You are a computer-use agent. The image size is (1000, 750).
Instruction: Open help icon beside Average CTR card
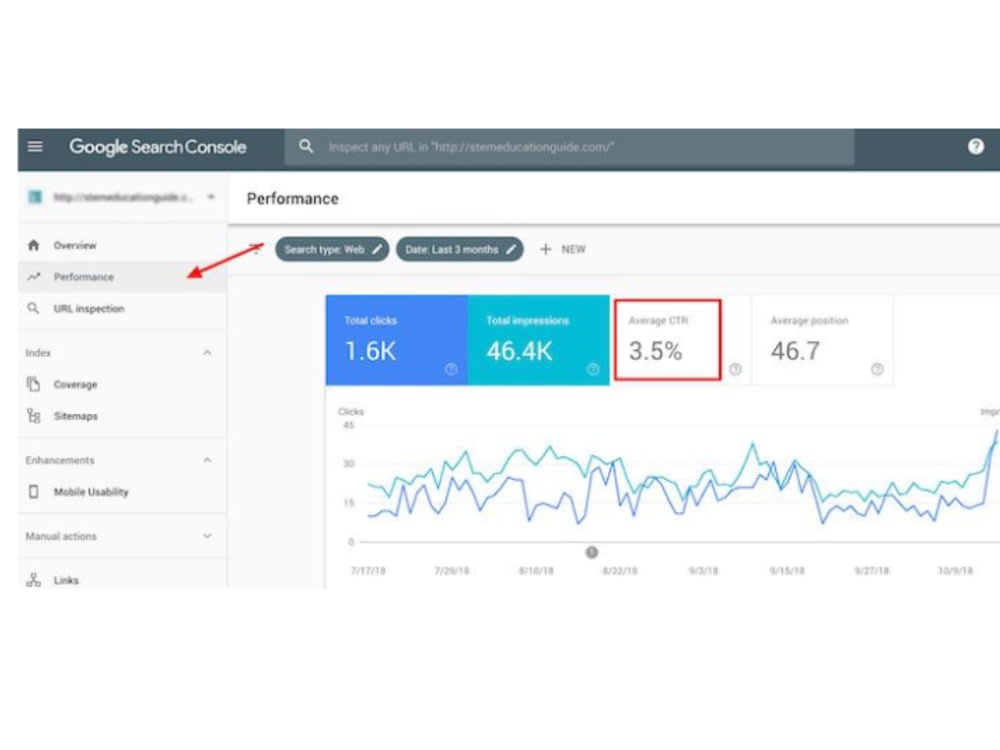coord(735,369)
